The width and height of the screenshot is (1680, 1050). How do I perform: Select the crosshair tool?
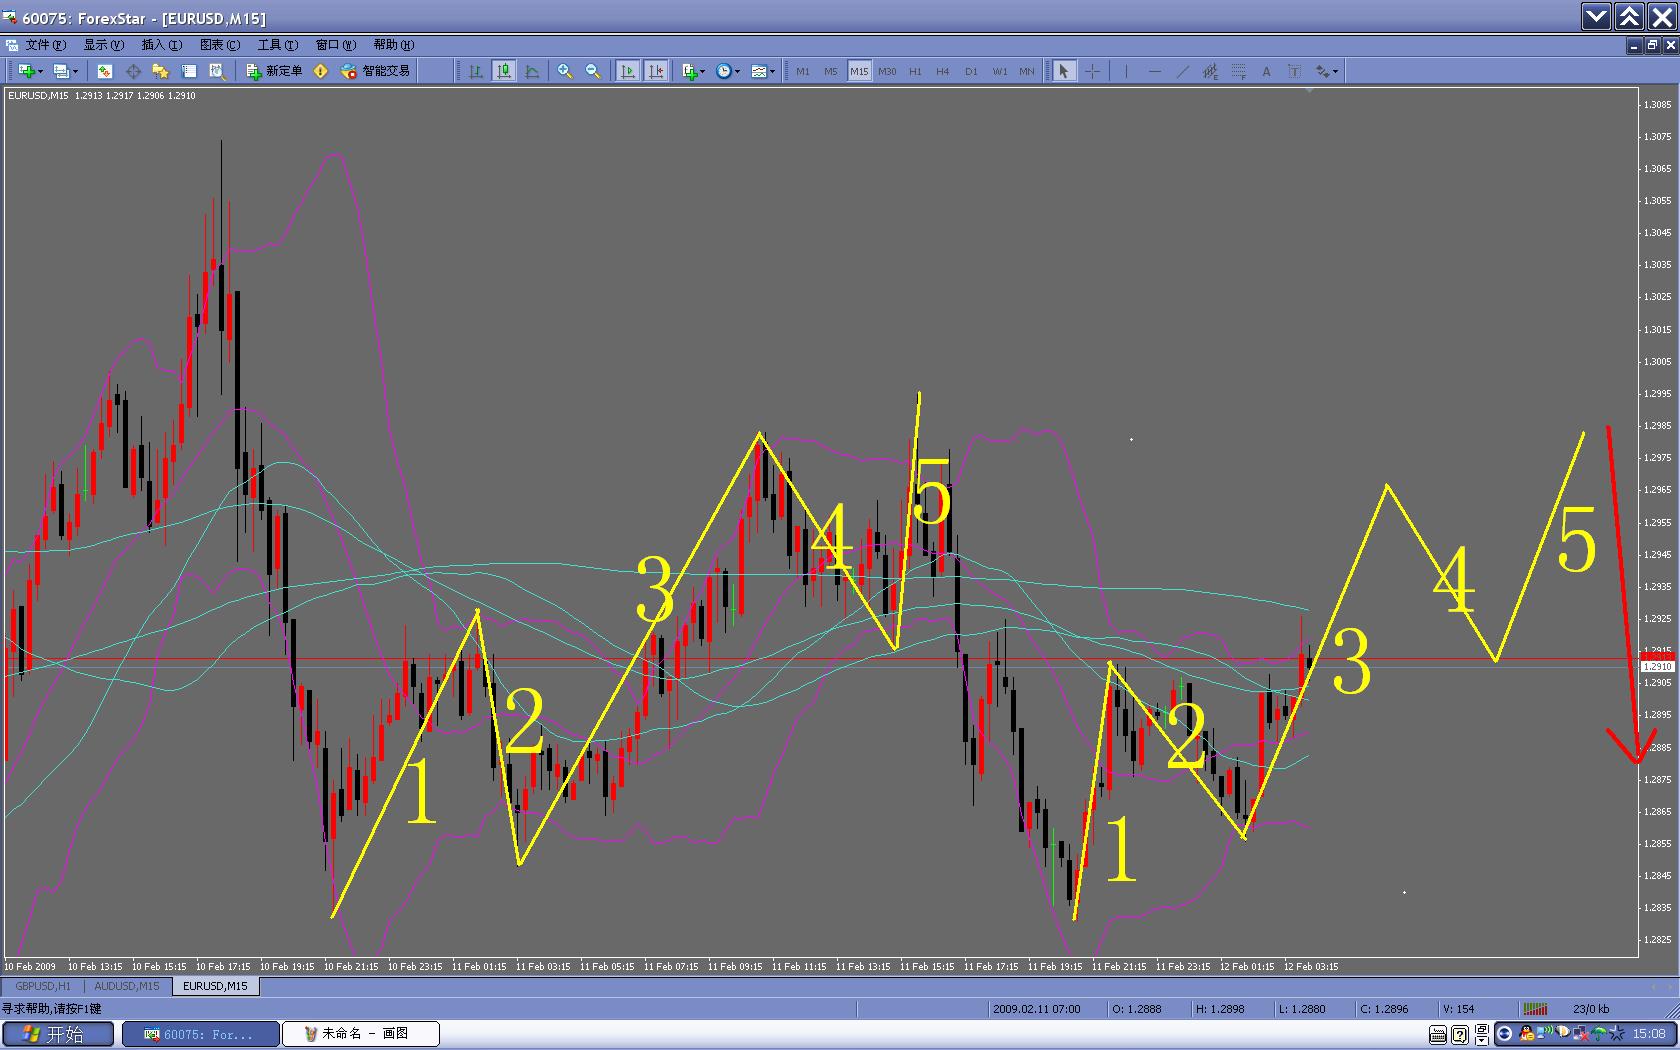pos(1092,71)
